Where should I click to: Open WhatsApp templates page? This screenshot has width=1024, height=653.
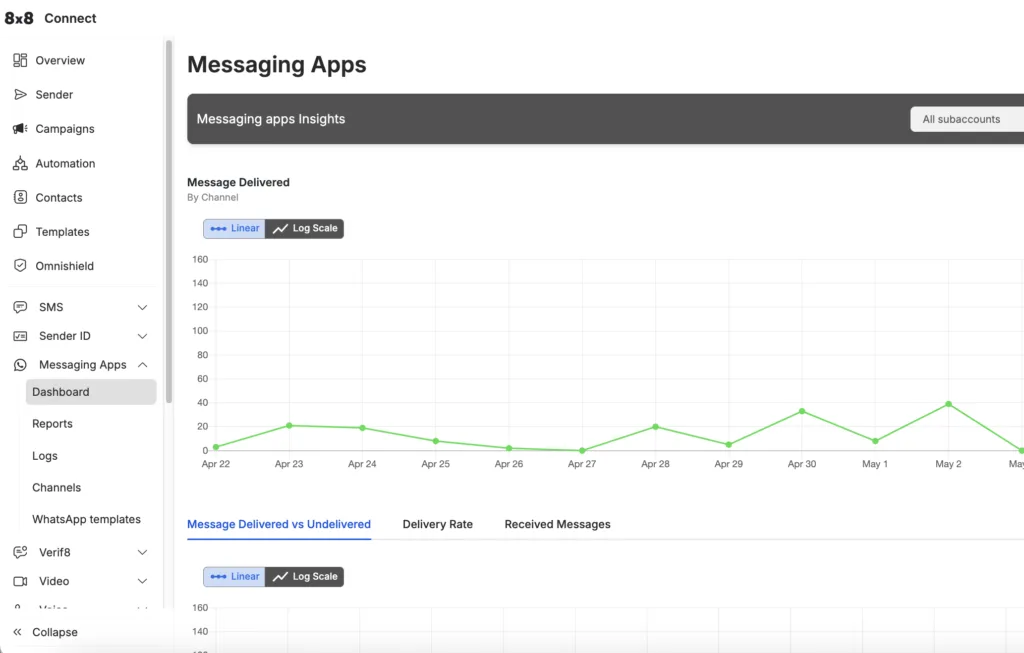[x=86, y=519]
